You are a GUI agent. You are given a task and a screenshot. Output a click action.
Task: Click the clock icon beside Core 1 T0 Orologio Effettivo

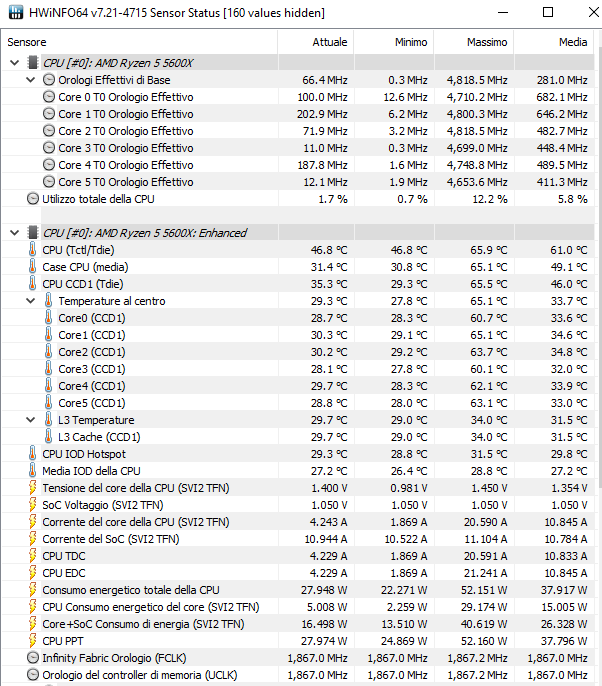coord(49,114)
